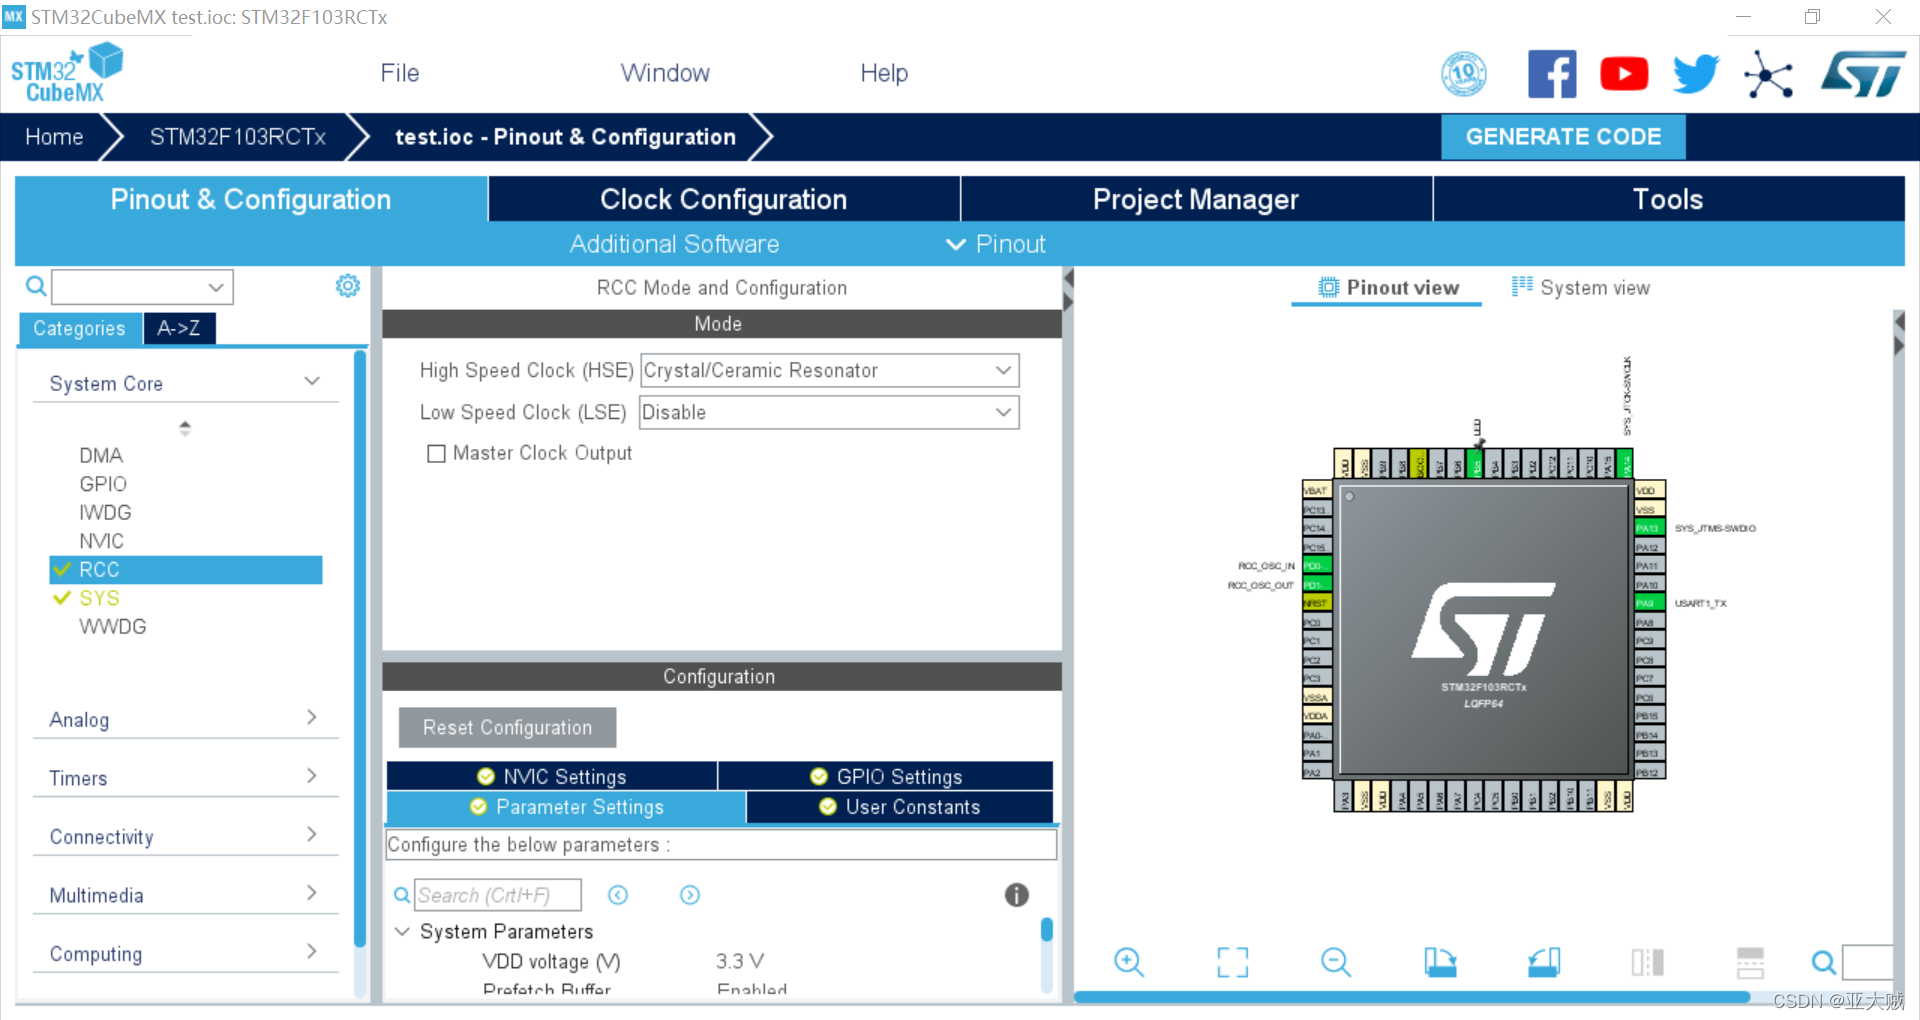Open the Window menu
Screen dimensions: 1920x1020
[x=665, y=73]
